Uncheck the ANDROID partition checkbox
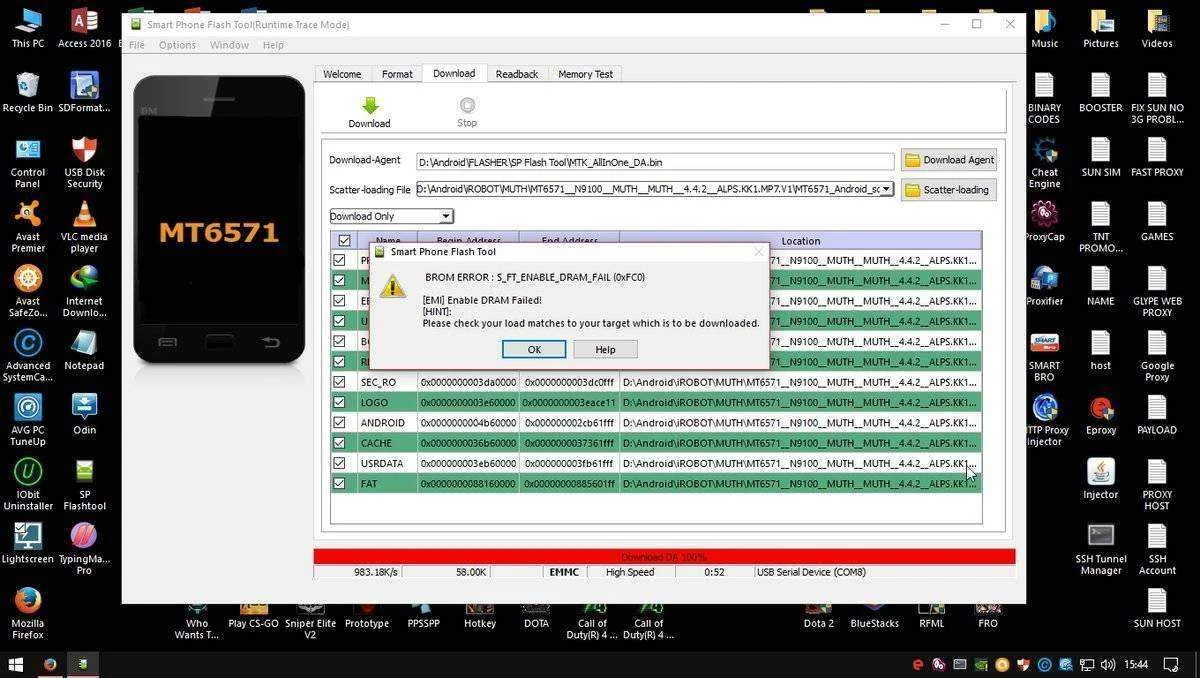 point(339,423)
